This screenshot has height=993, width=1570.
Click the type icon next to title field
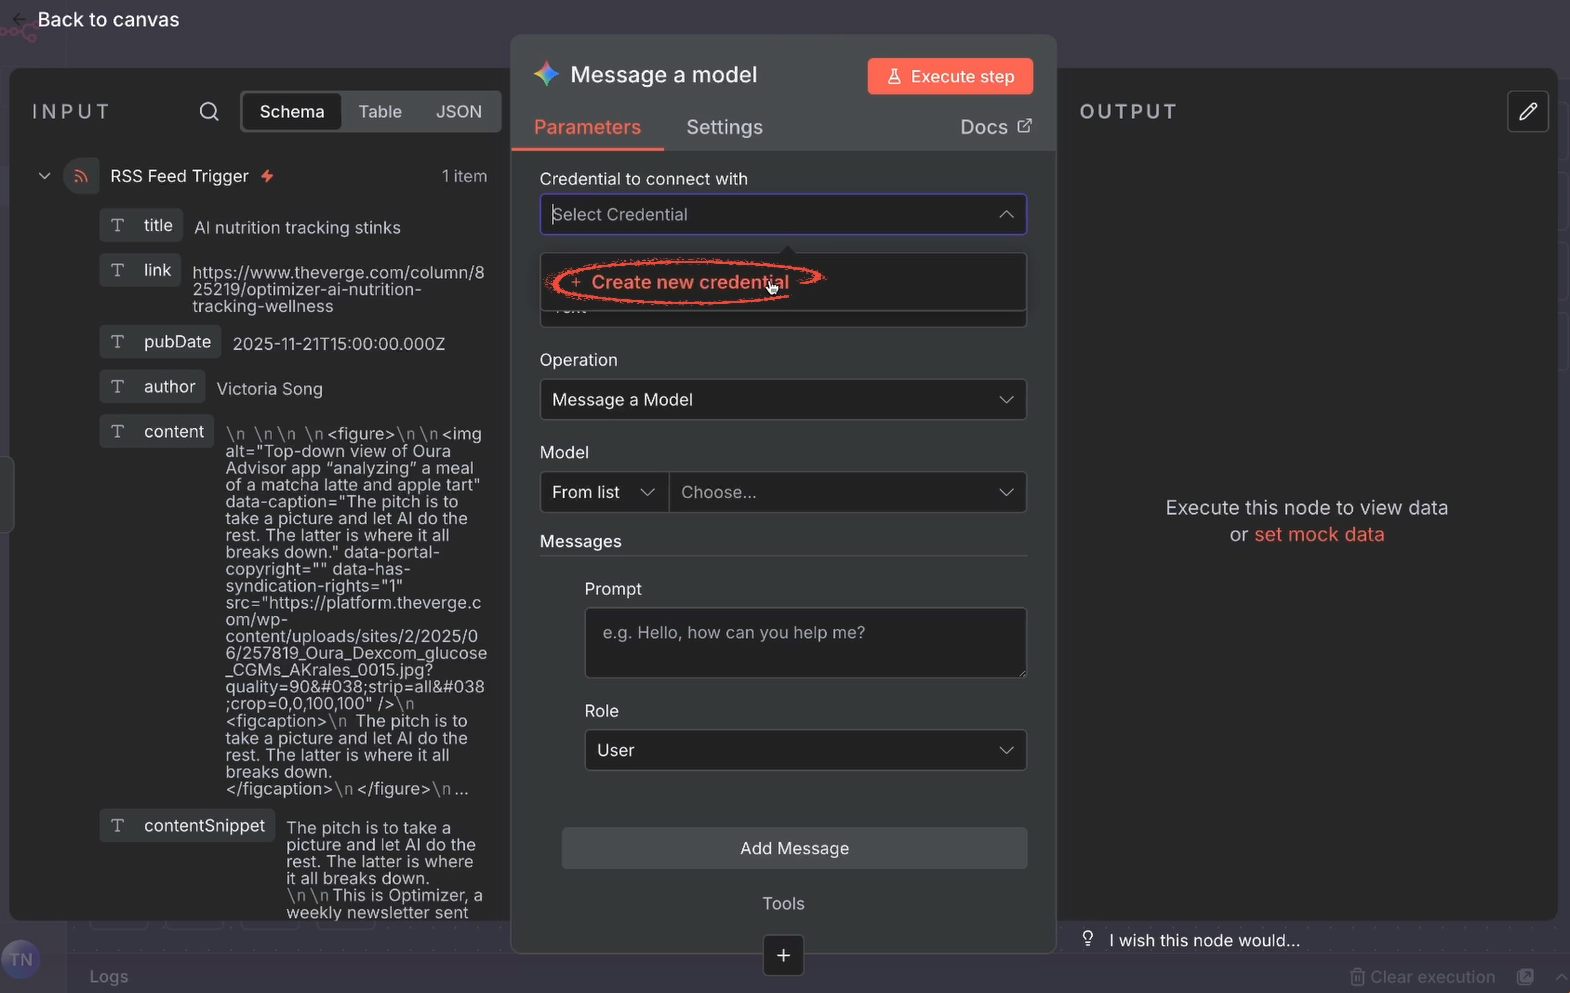(x=118, y=225)
